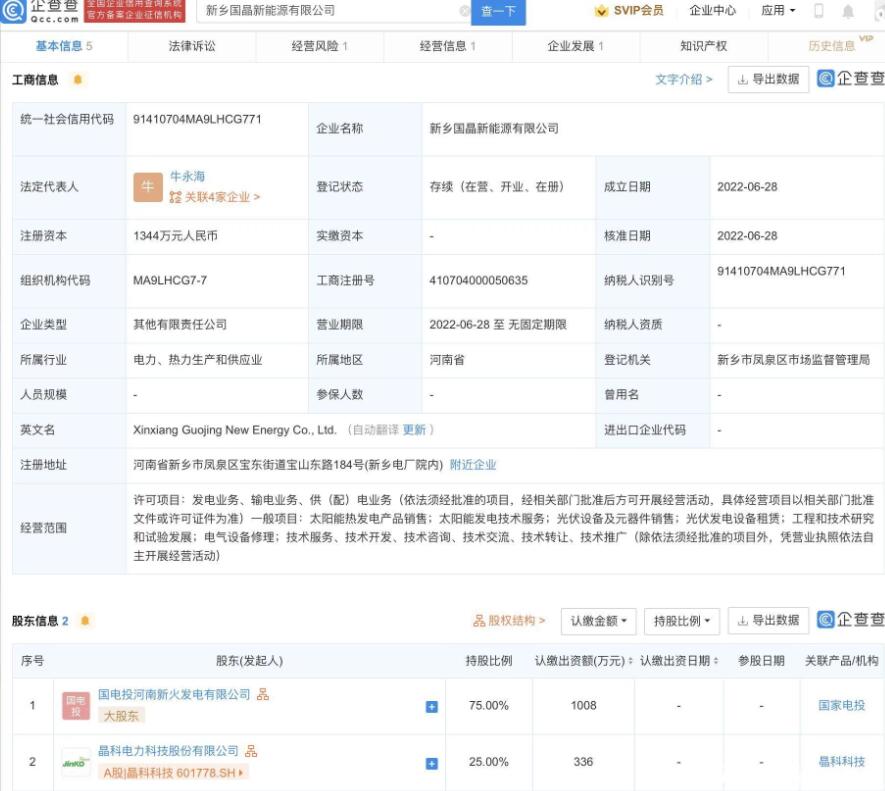
Task: Click the bell icon beside 工商信息
Action: (x=77, y=80)
